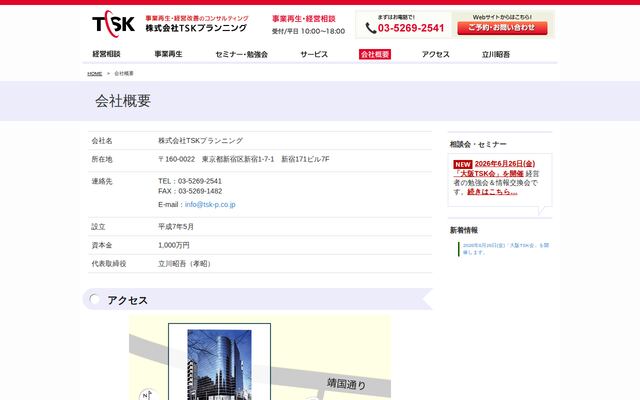640x400 pixels.
Task: Click the アクセス section heading
Action: pos(127,300)
